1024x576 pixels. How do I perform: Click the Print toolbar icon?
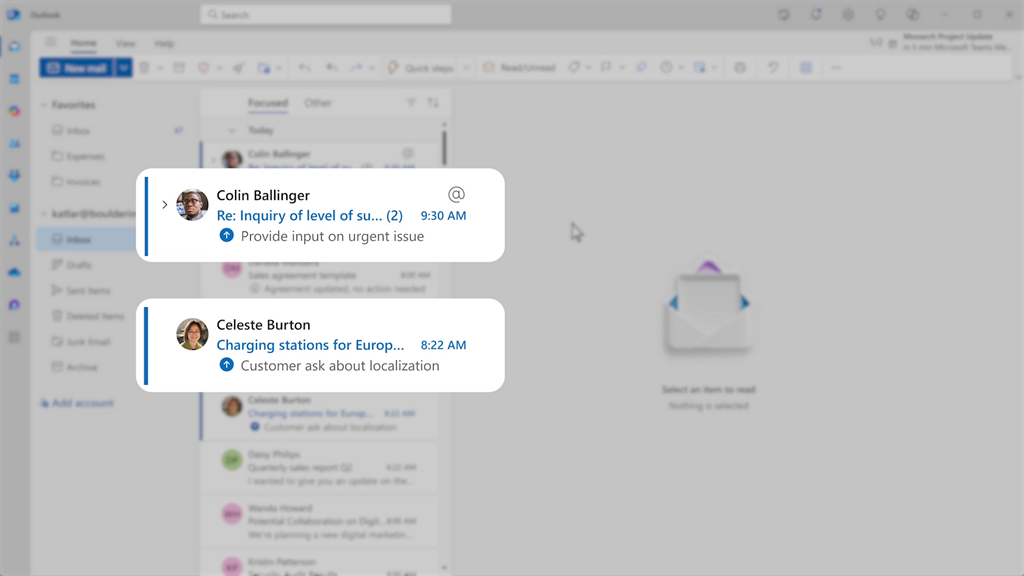pos(740,67)
